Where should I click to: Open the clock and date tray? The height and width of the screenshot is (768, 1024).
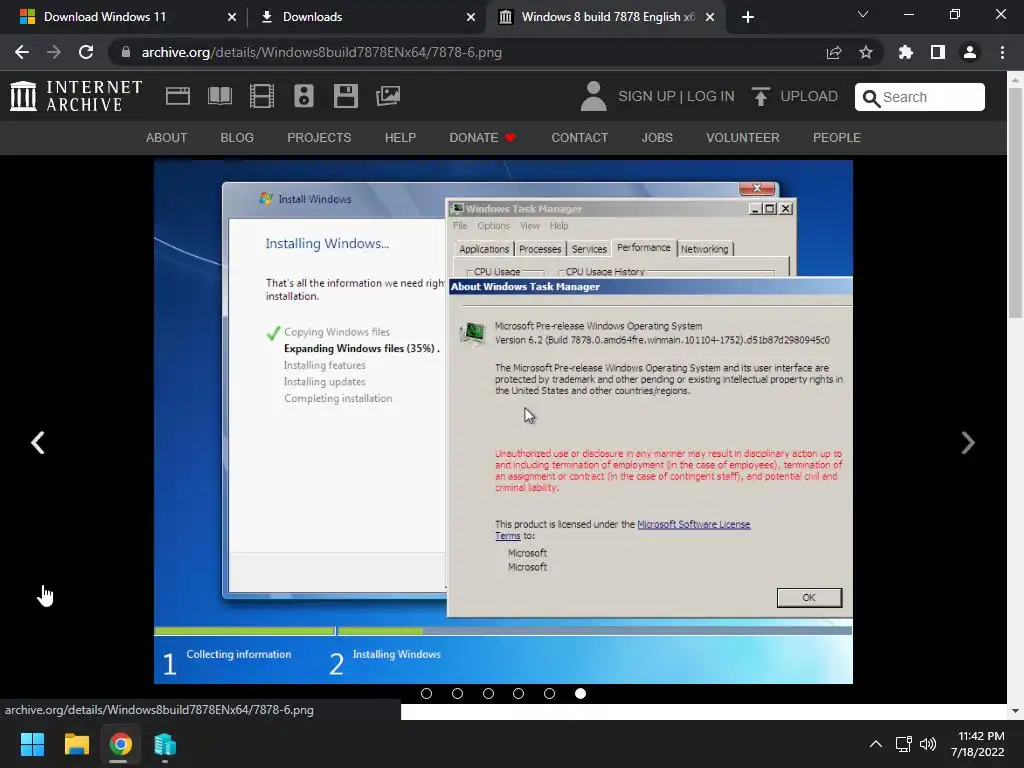click(x=978, y=744)
